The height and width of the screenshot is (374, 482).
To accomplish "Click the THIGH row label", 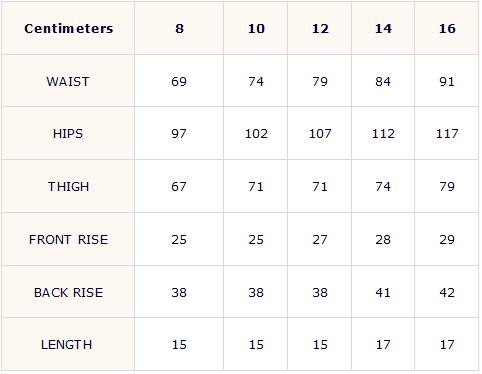I will tap(68, 187).
